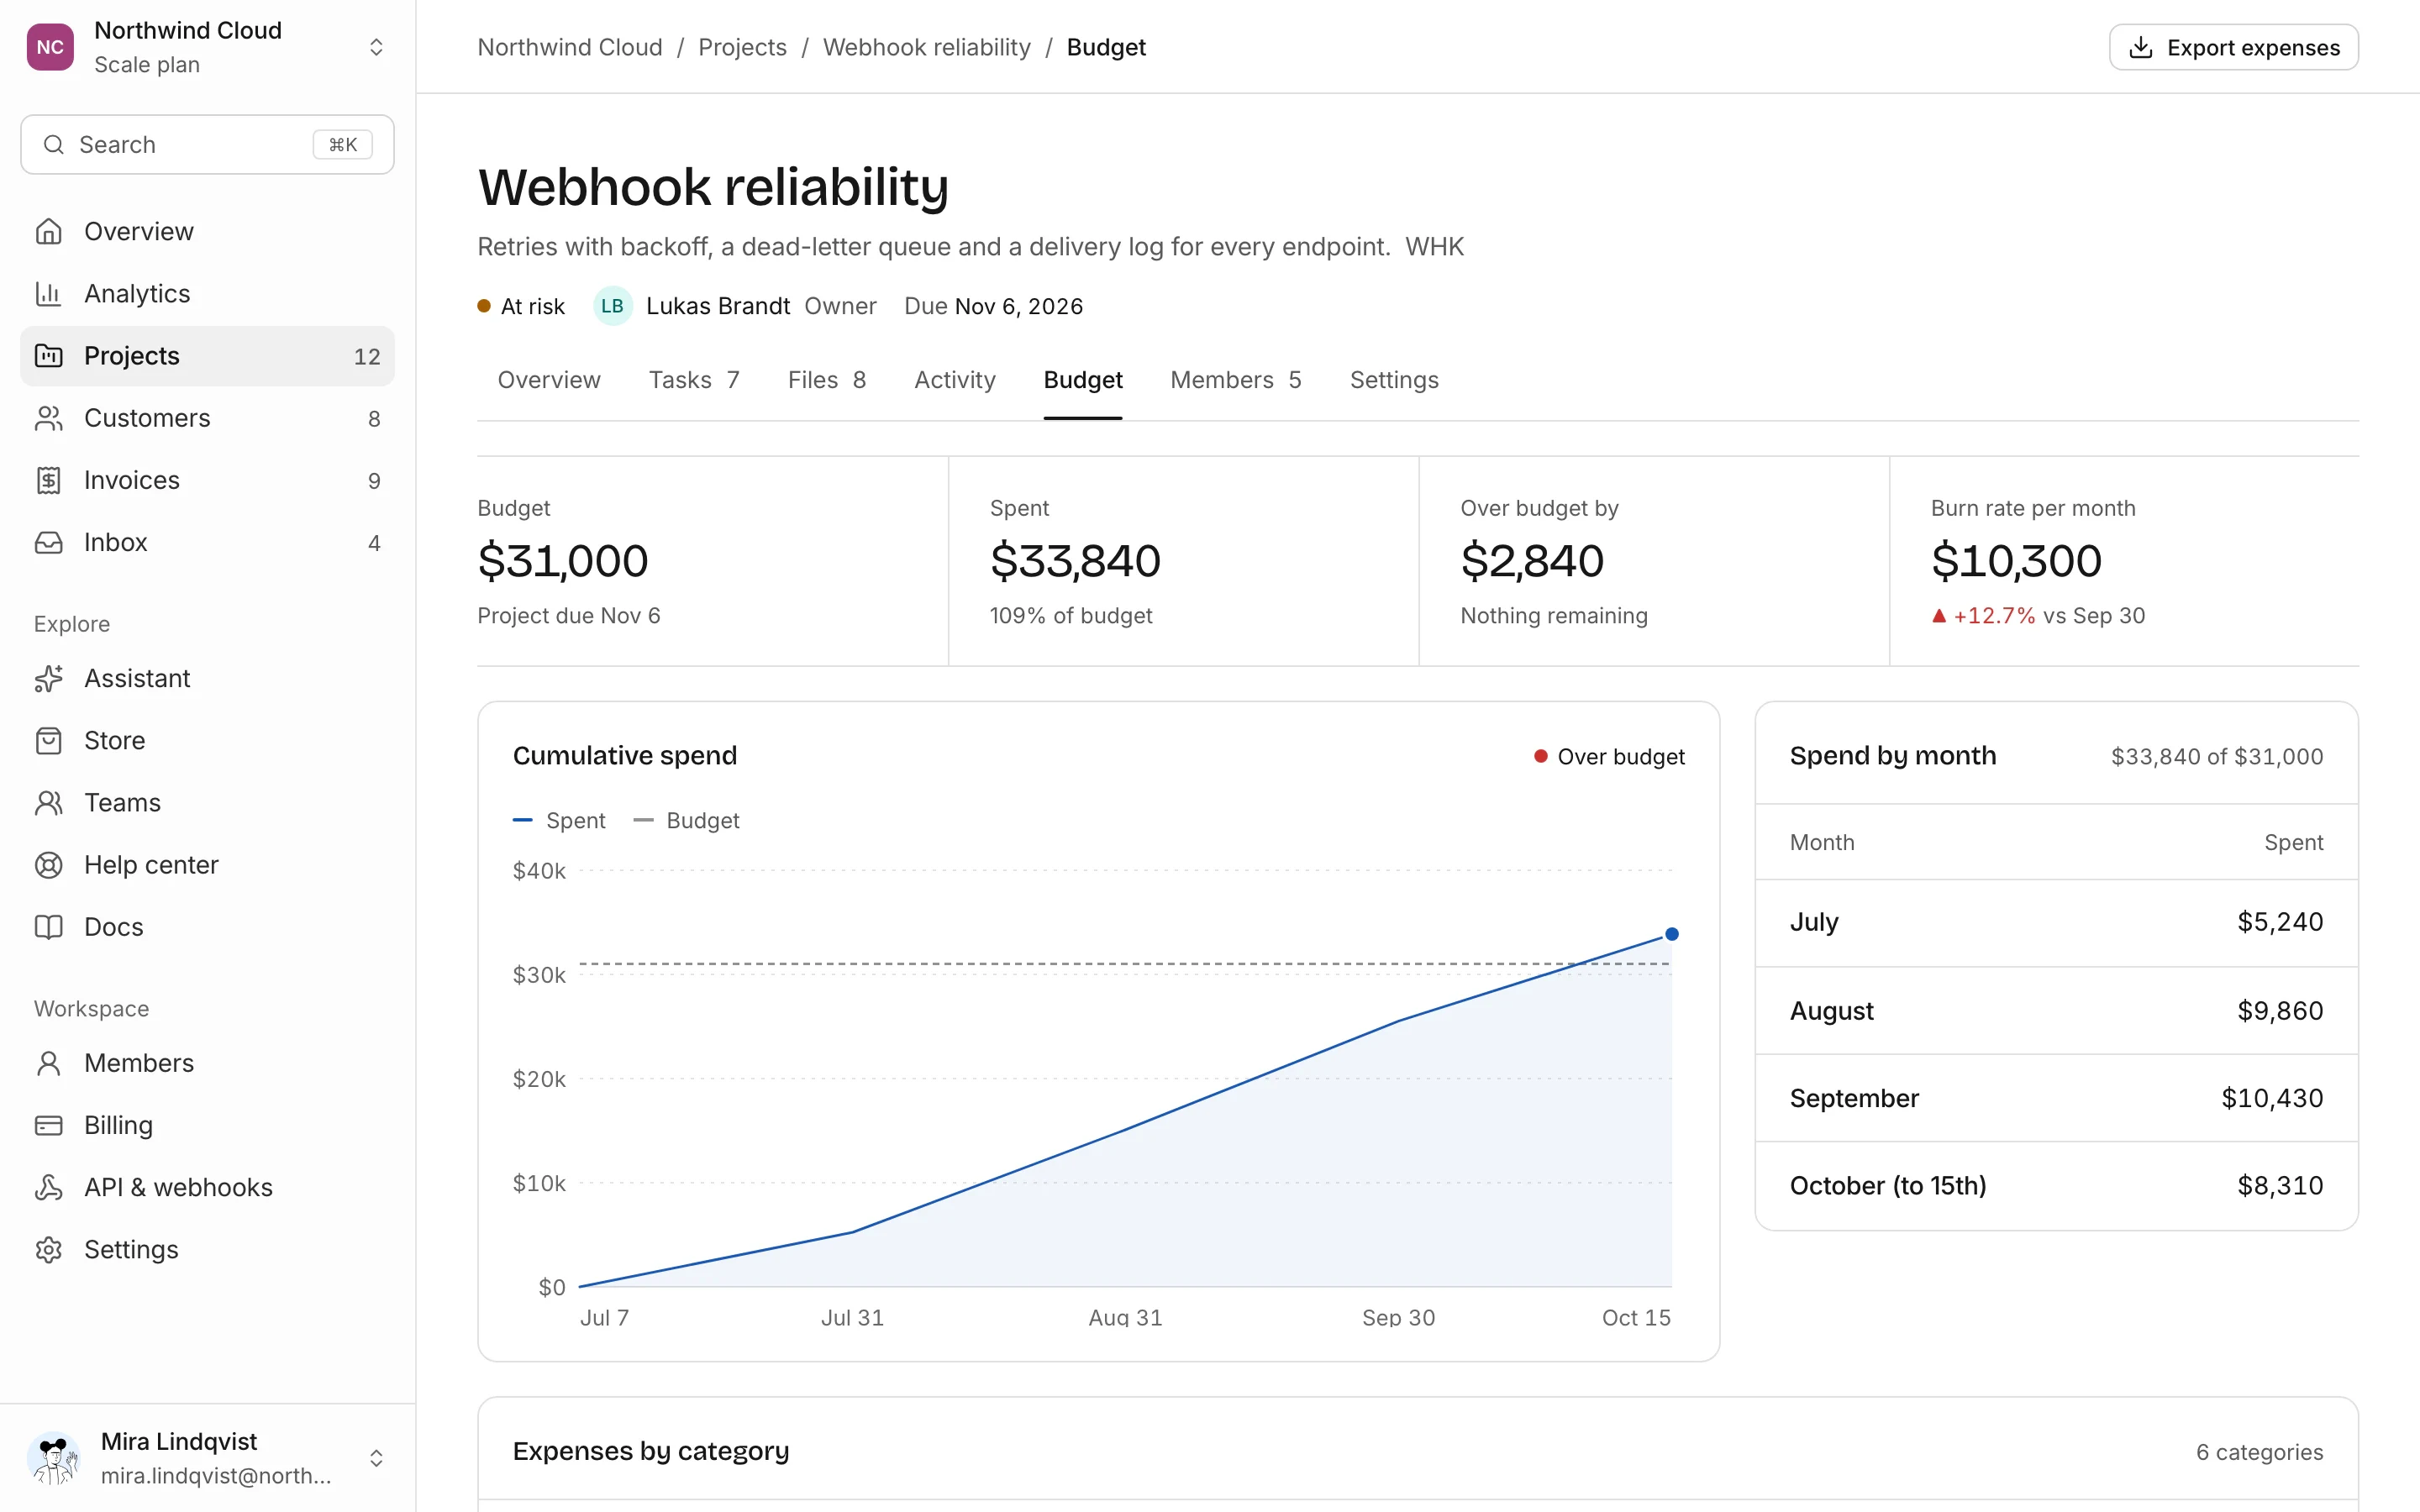Go to Northwind Cloud breadcrumb link
Screen dimensions: 2420x1512
570,47
